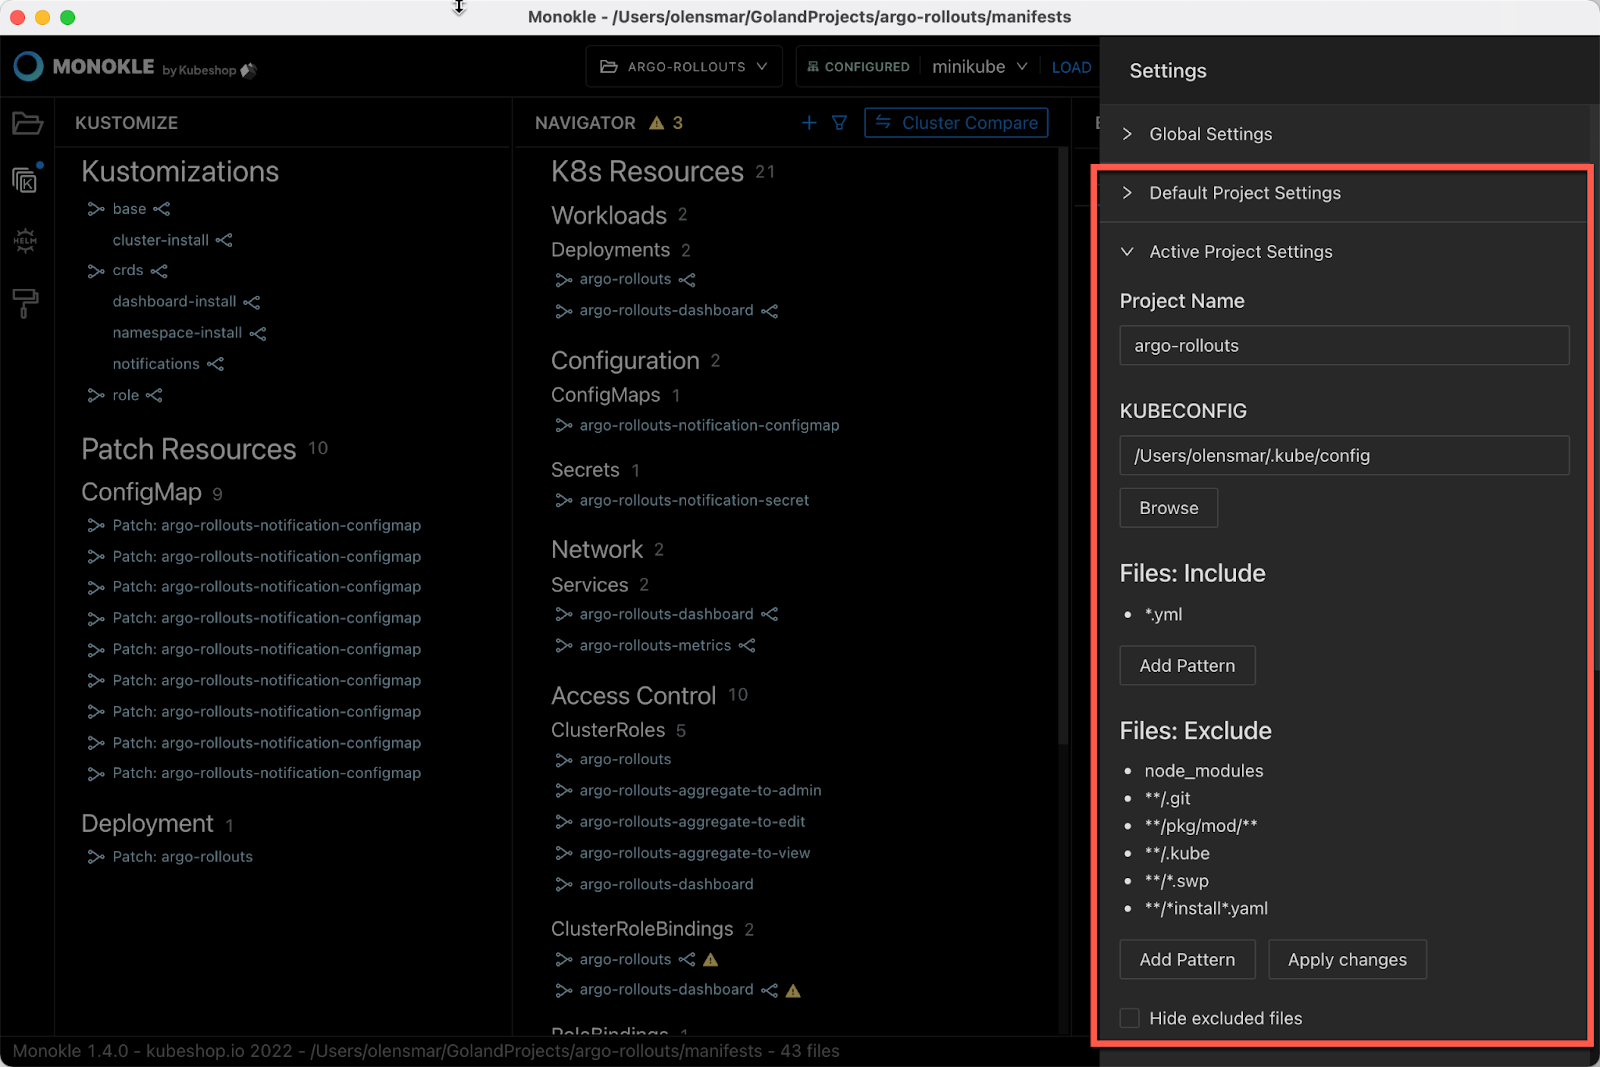This screenshot has height=1067, width=1600.
Task: Open the Kustomize sidebar icon
Action: pos(26,180)
